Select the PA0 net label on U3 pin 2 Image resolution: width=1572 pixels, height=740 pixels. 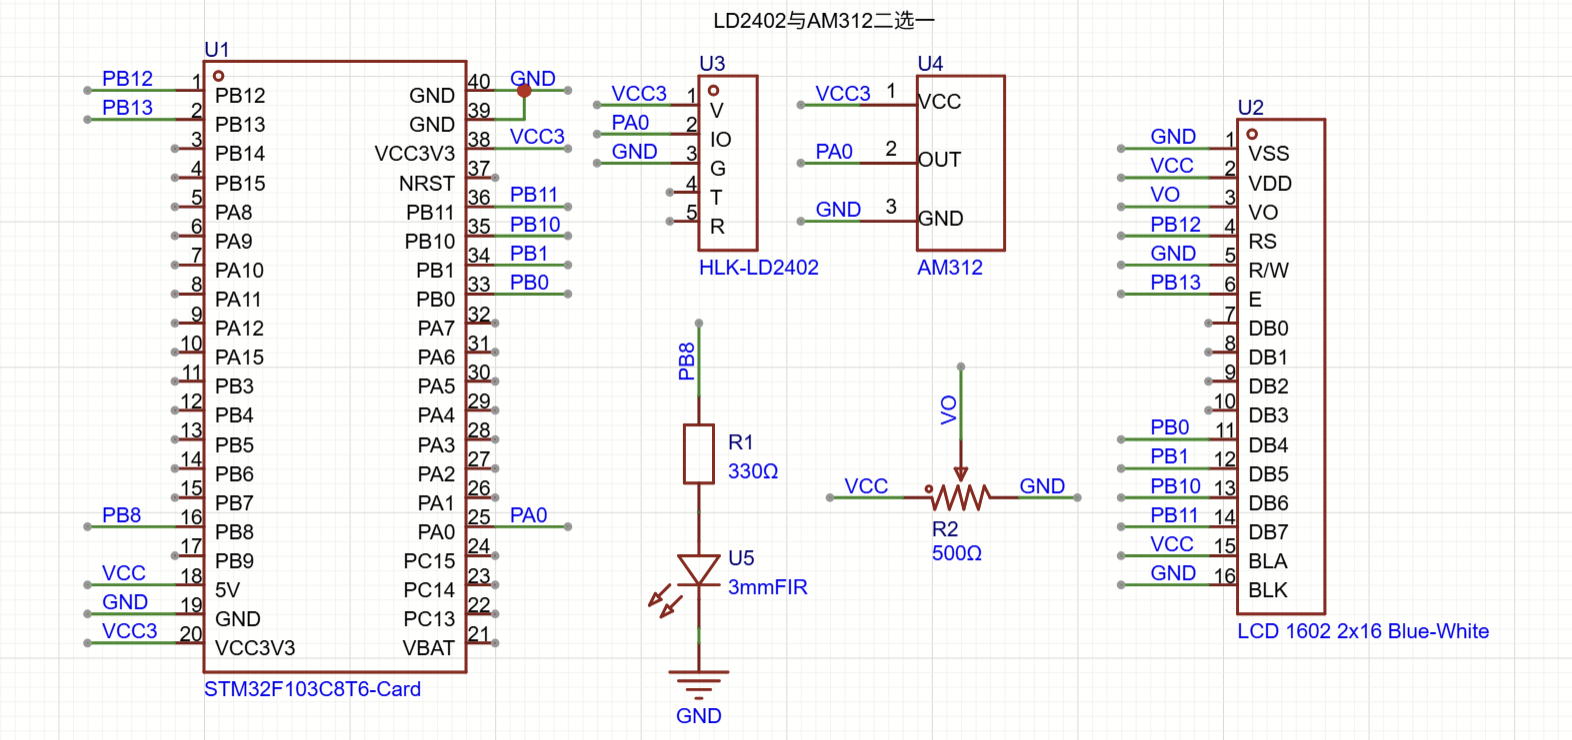tap(630, 122)
